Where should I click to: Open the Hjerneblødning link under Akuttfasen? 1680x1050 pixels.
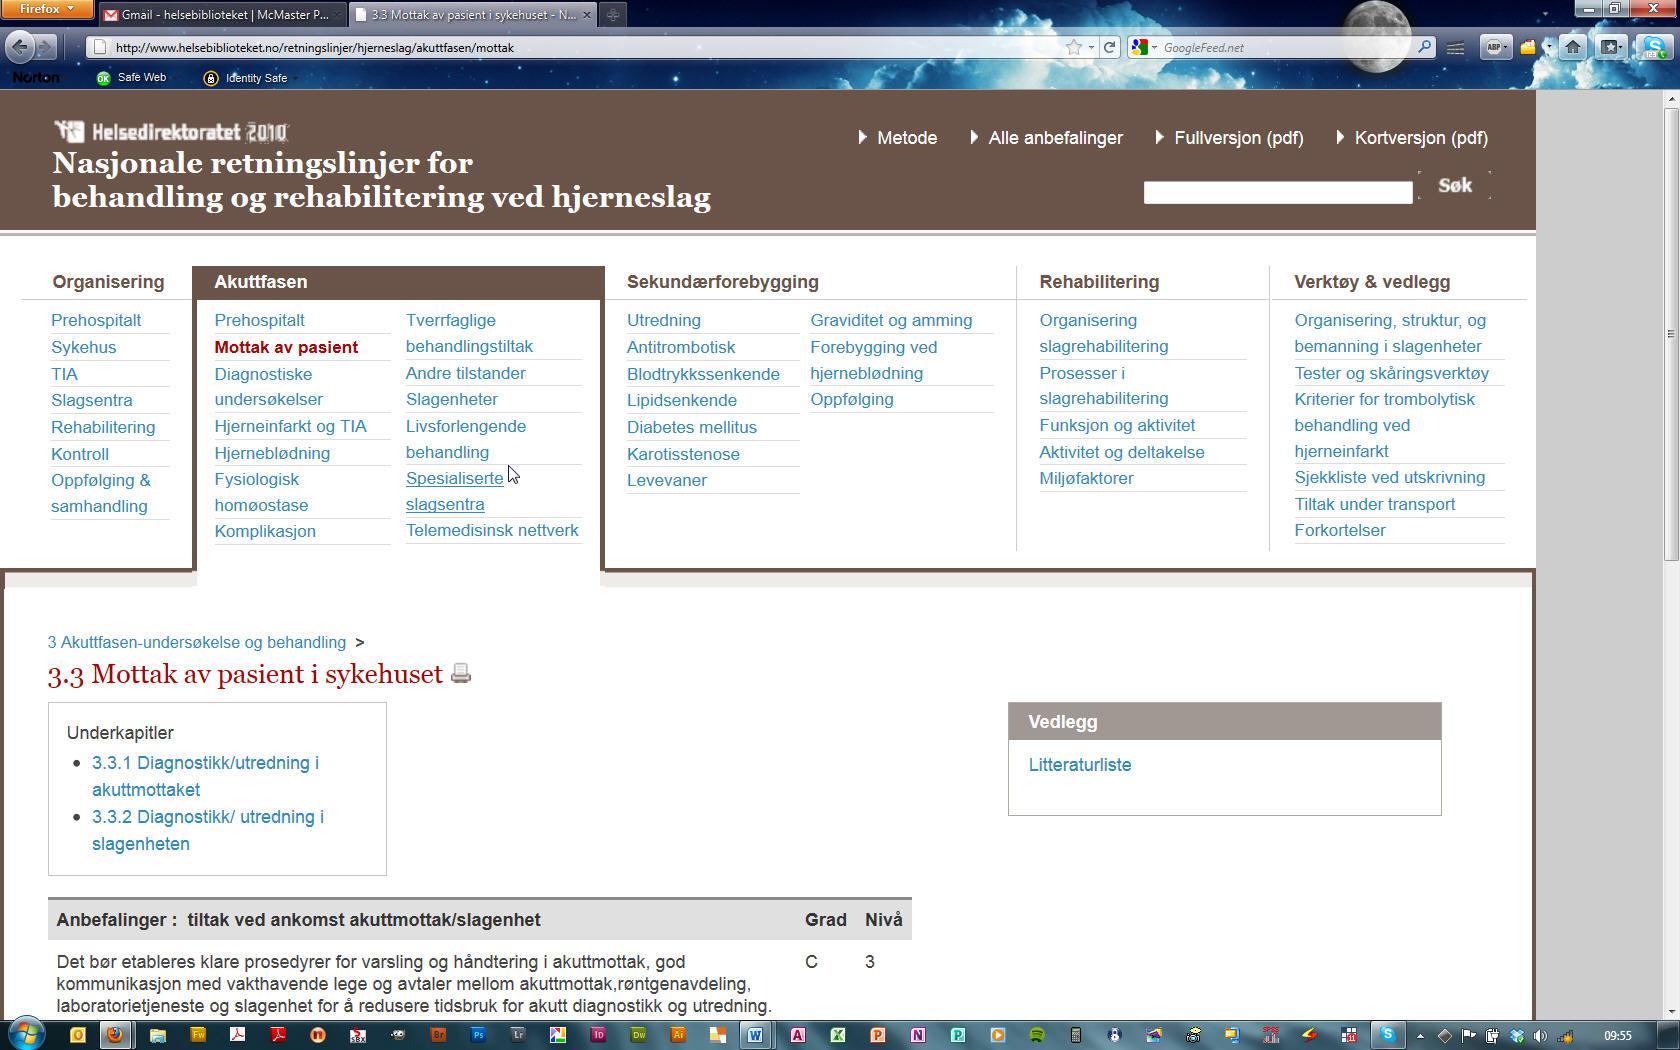tap(272, 453)
